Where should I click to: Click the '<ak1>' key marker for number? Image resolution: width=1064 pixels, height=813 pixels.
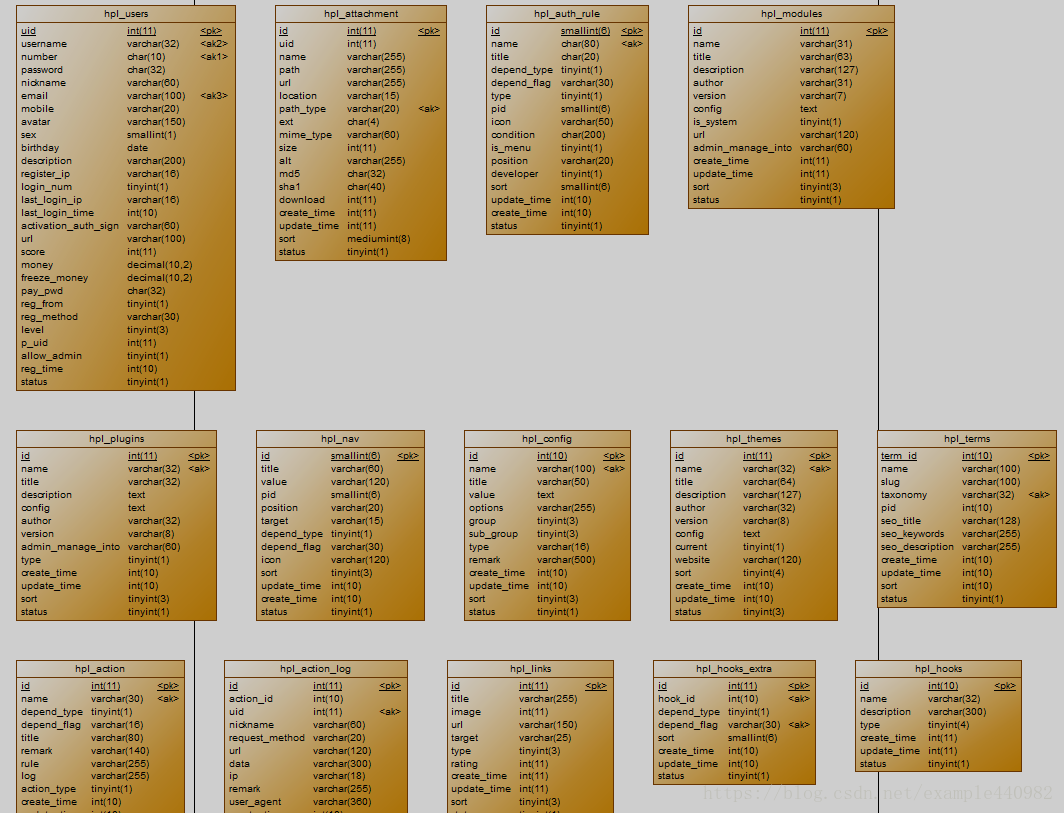214,57
